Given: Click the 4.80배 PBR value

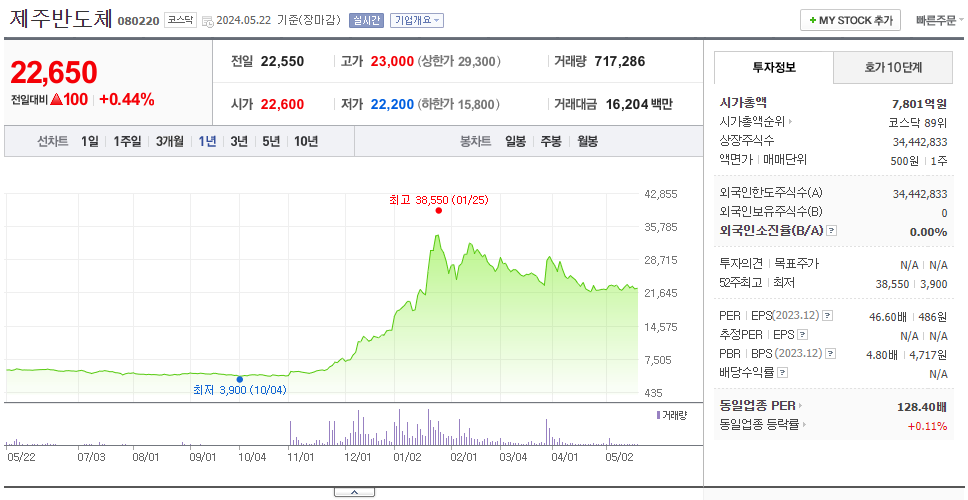Looking at the screenshot, I should point(883,355).
